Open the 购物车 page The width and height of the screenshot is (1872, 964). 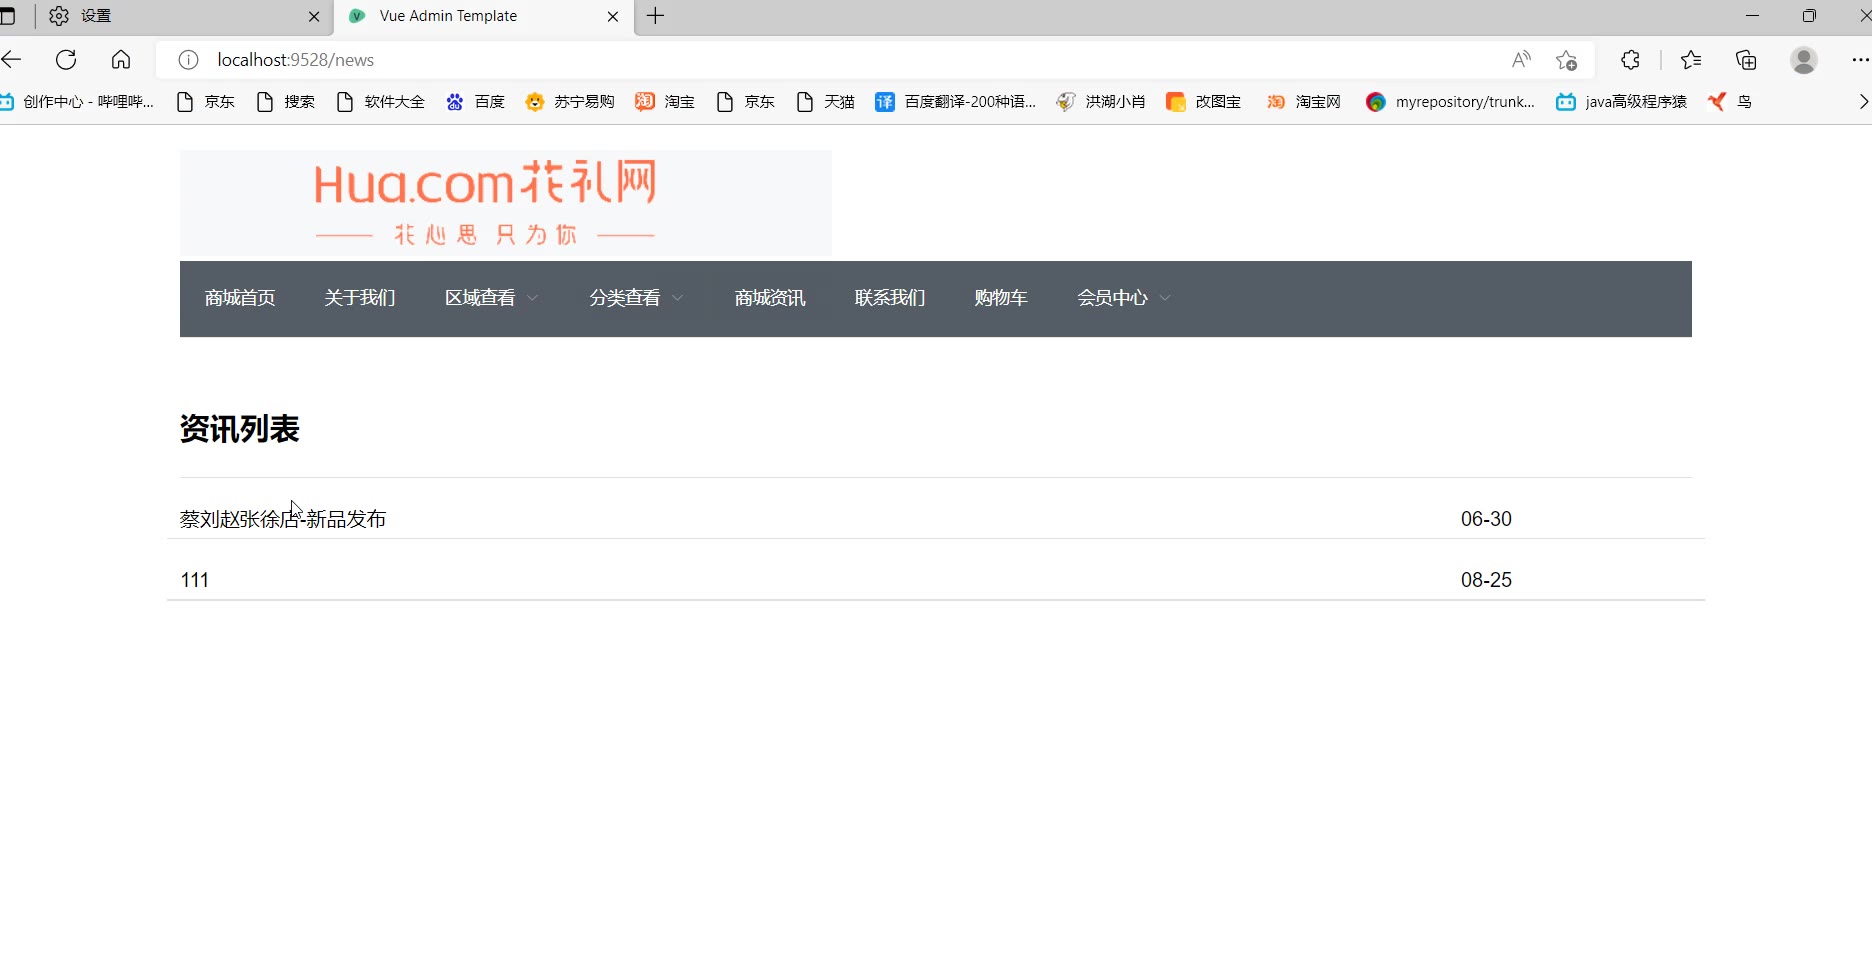click(1001, 298)
